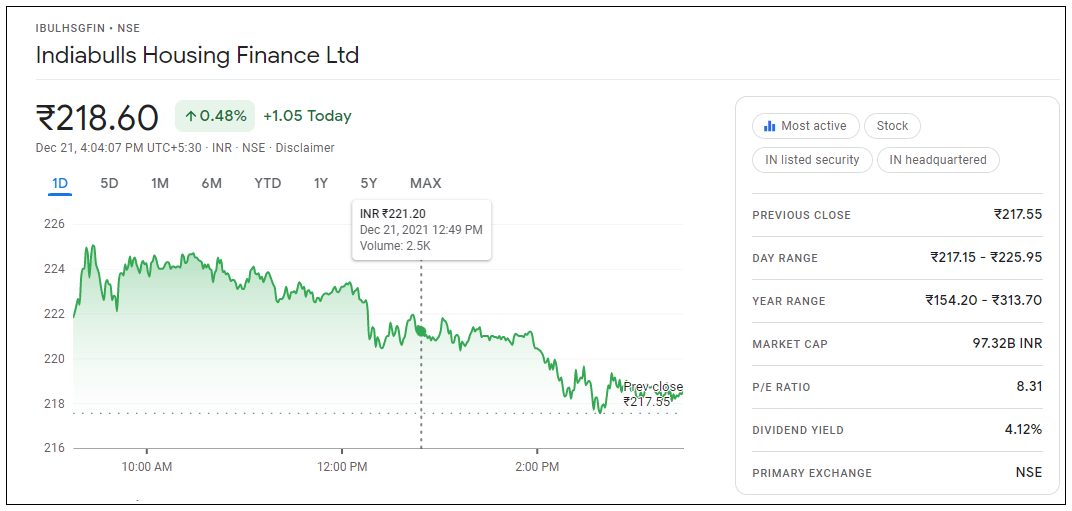Click the green up-arrow in 0.48% badge
Image resolution: width=1072 pixels, height=511 pixels.
(x=191, y=116)
